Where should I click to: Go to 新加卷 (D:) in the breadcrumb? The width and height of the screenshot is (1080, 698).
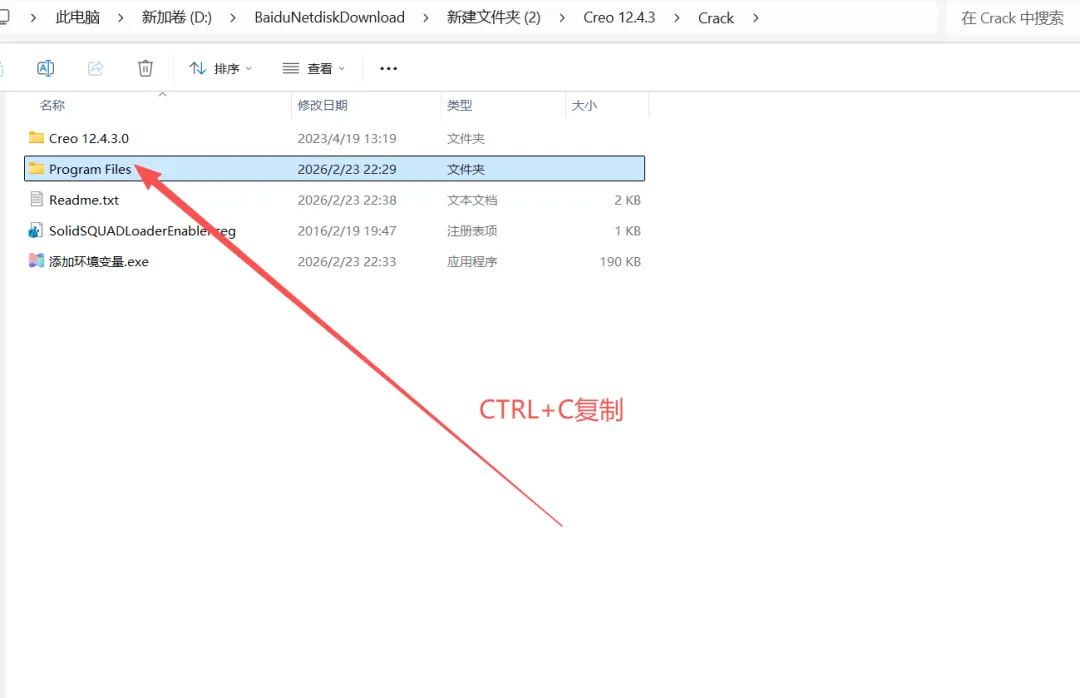click(177, 18)
